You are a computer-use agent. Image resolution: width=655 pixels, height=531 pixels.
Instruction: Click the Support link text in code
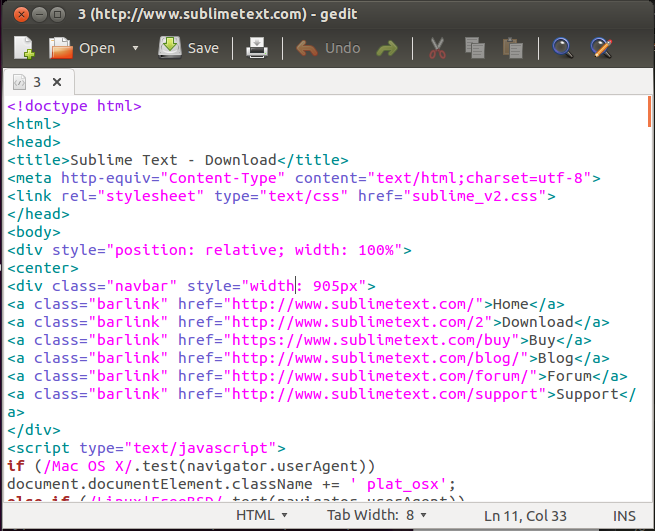click(587, 394)
